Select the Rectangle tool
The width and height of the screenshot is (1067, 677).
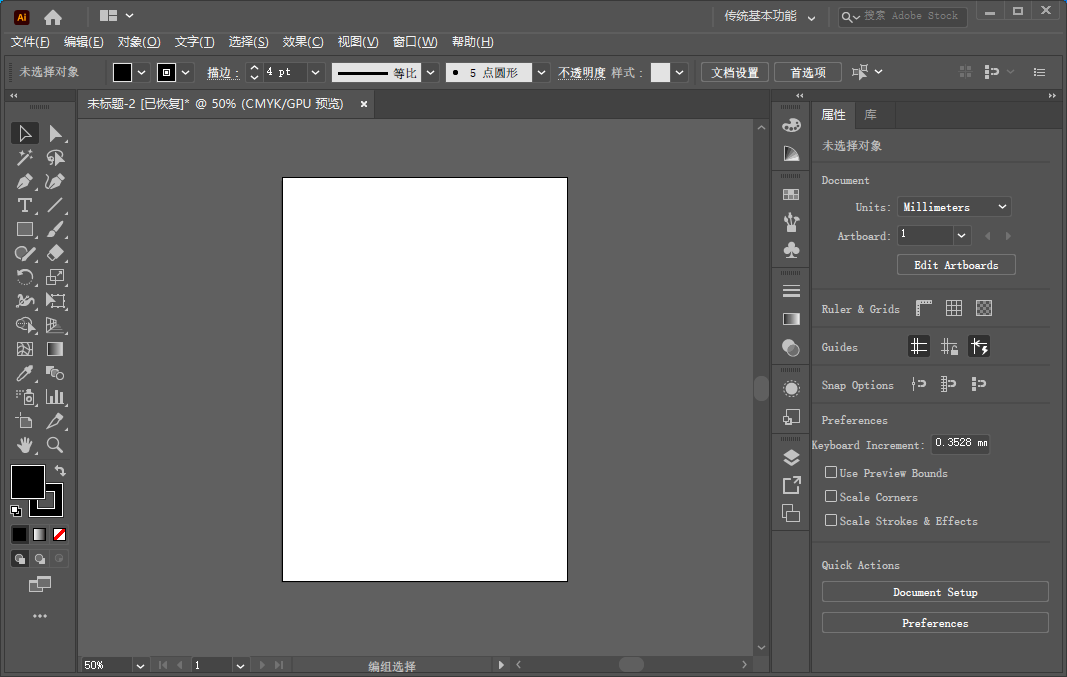(x=25, y=230)
